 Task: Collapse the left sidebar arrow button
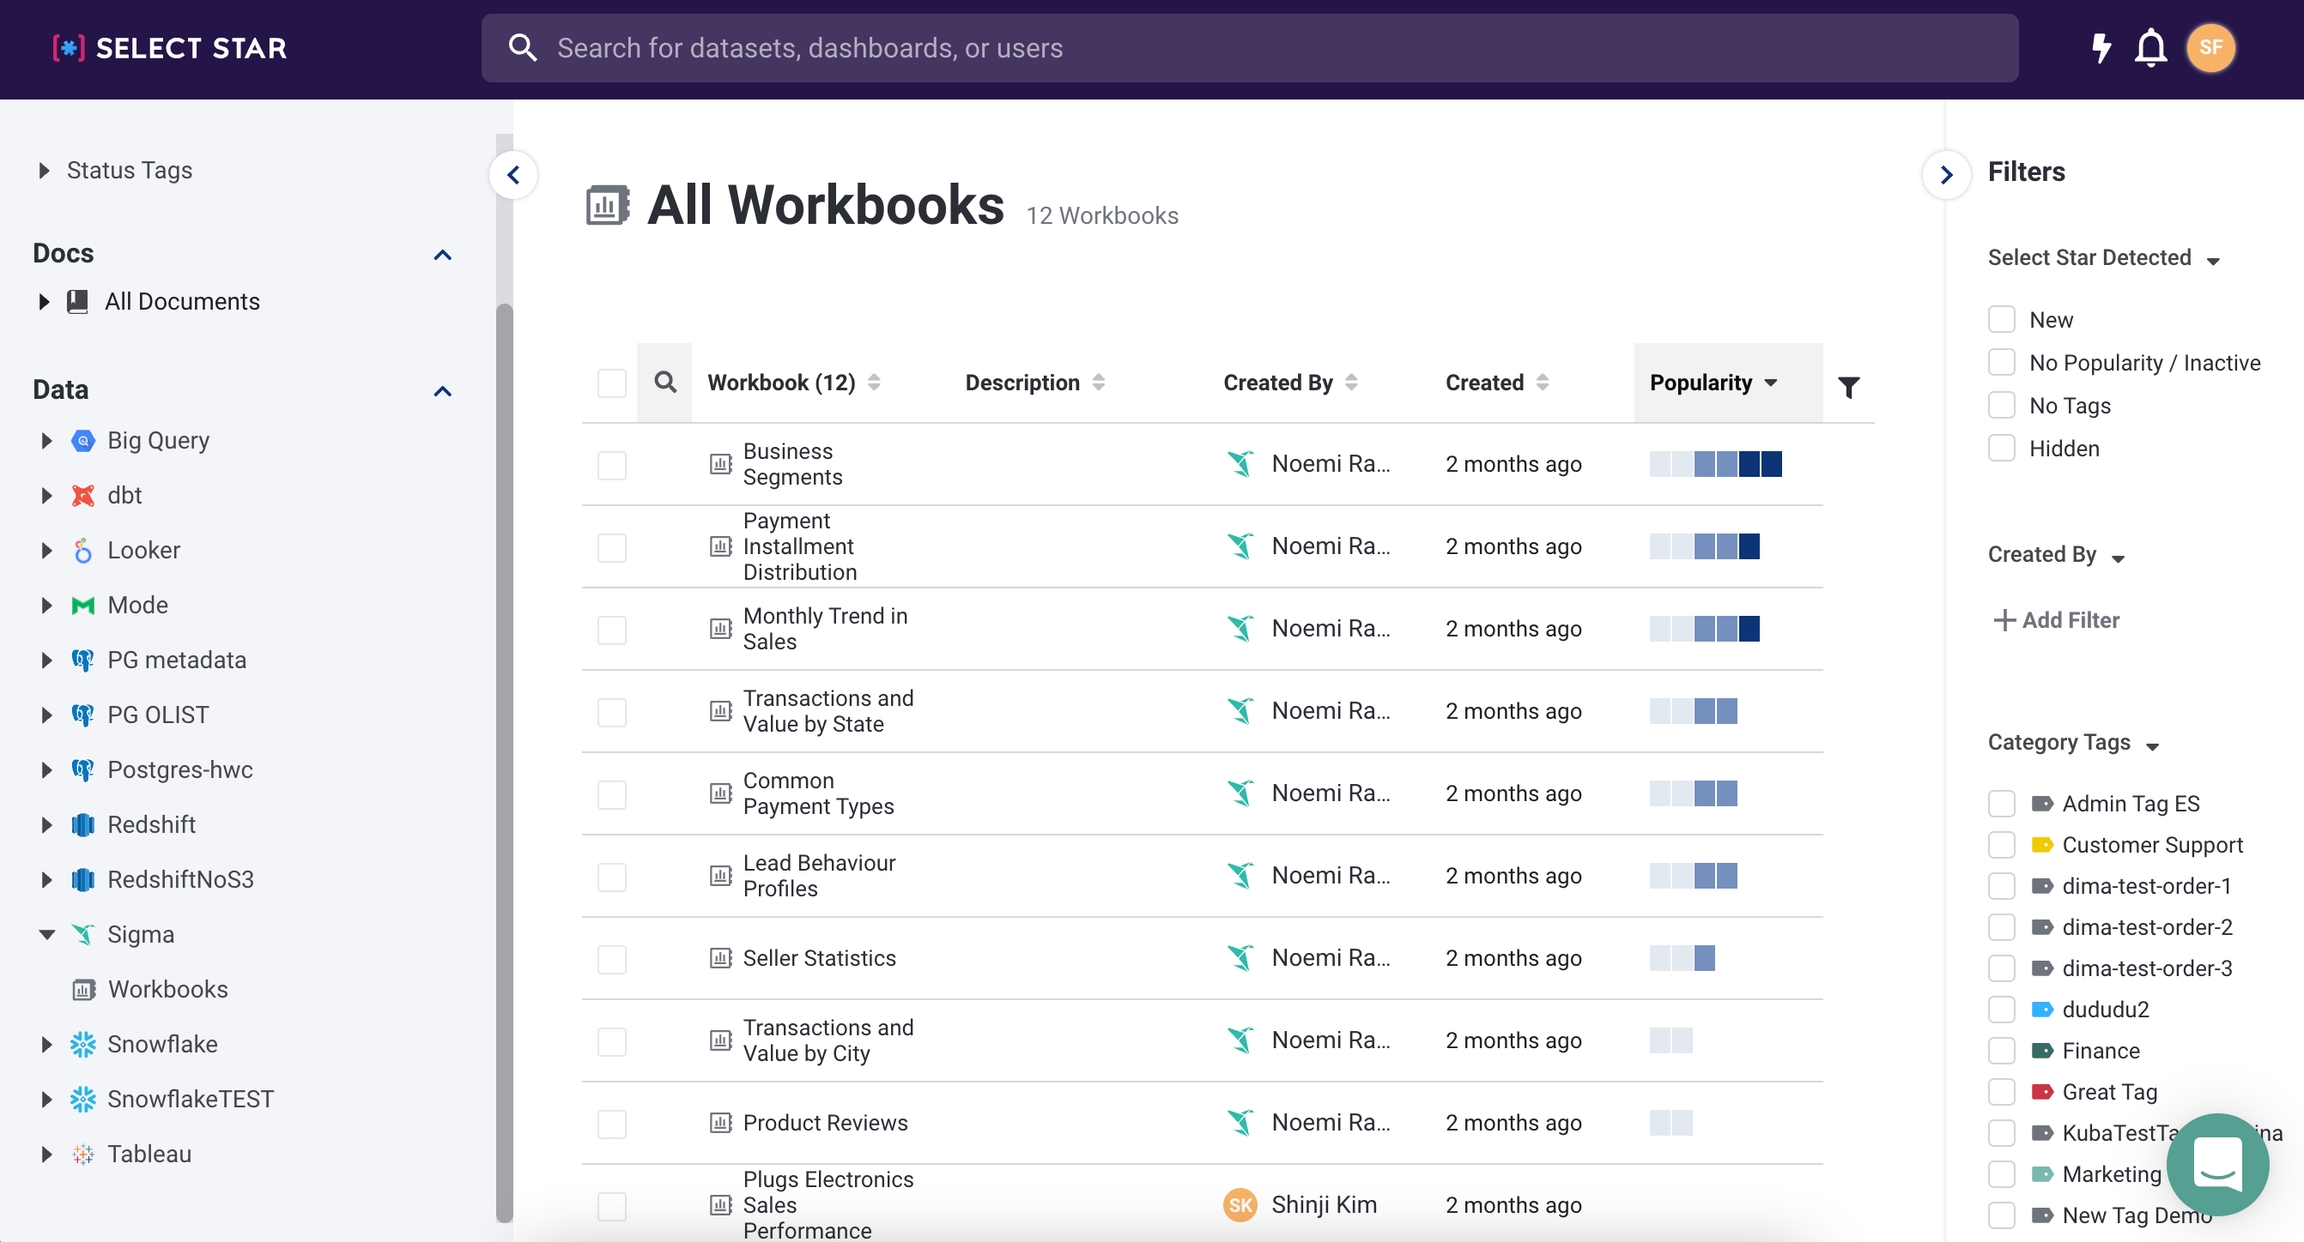coord(514,175)
